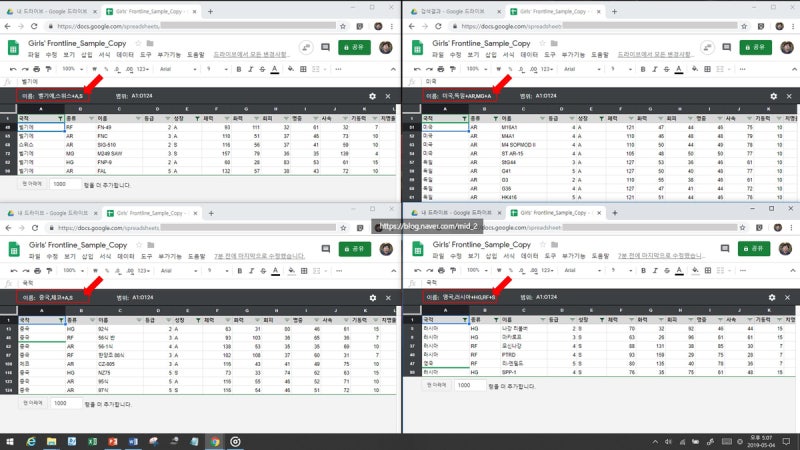The height and width of the screenshot is (450, 800).
Task: Open font size dropdown in 중국,체코+A,S window
Action: (x=218, y=270)
